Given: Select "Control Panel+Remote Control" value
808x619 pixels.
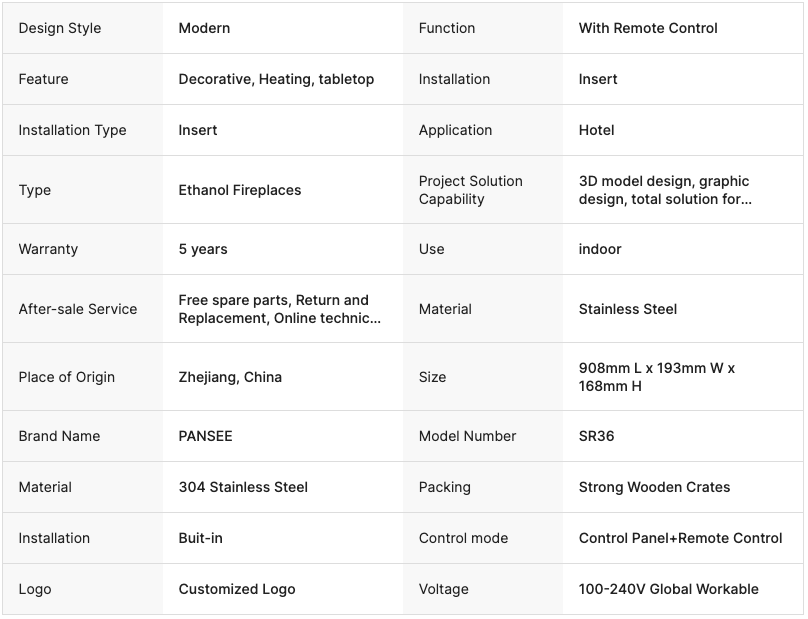Looking at the screenshot, I should tap(680, 538).
